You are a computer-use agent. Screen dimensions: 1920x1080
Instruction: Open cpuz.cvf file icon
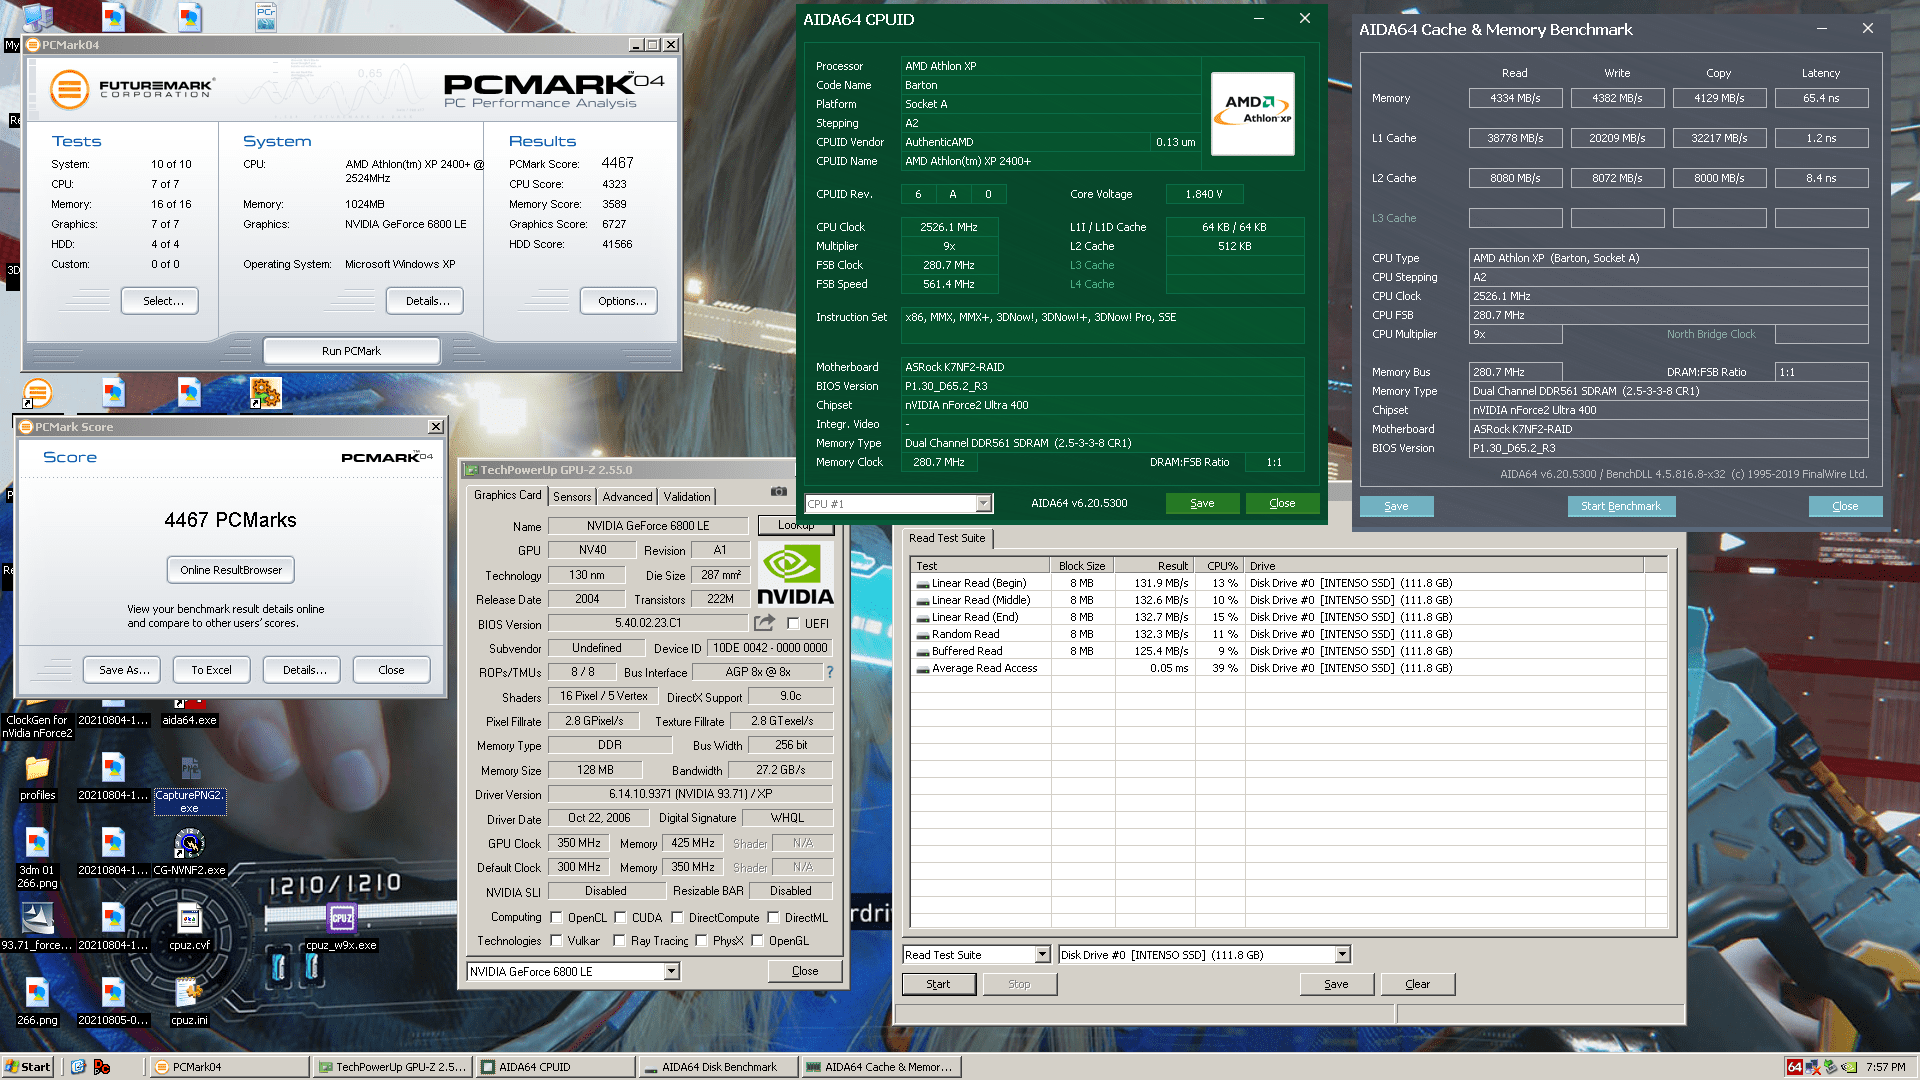(189, 918)
